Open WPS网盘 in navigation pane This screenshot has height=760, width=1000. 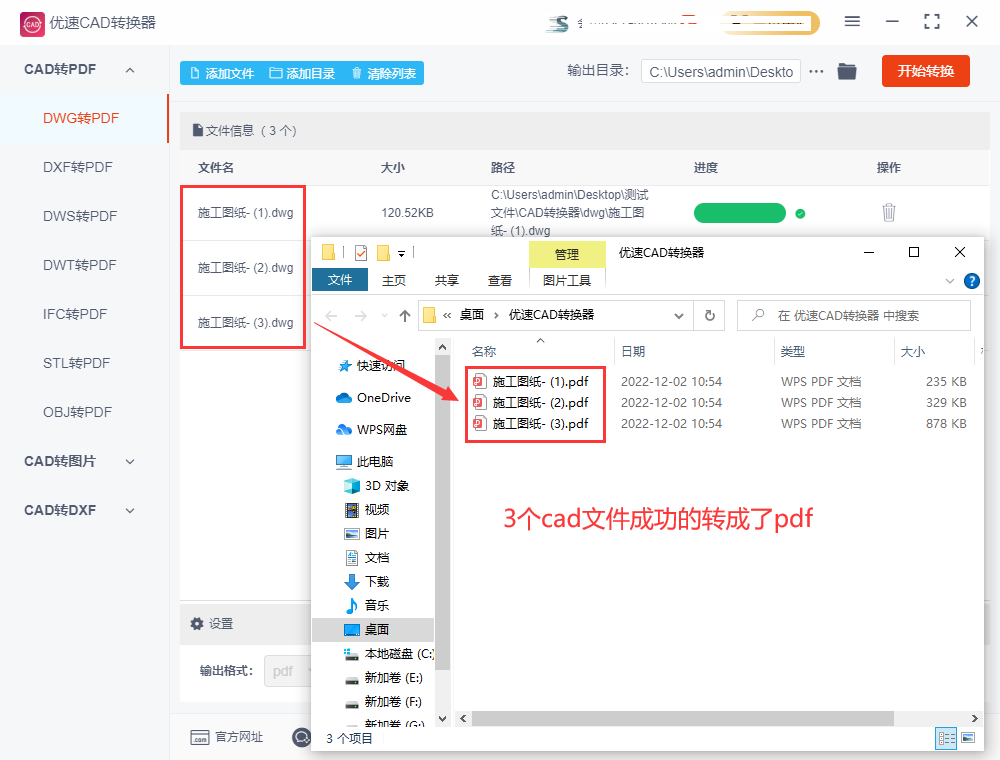coord(372,430)
